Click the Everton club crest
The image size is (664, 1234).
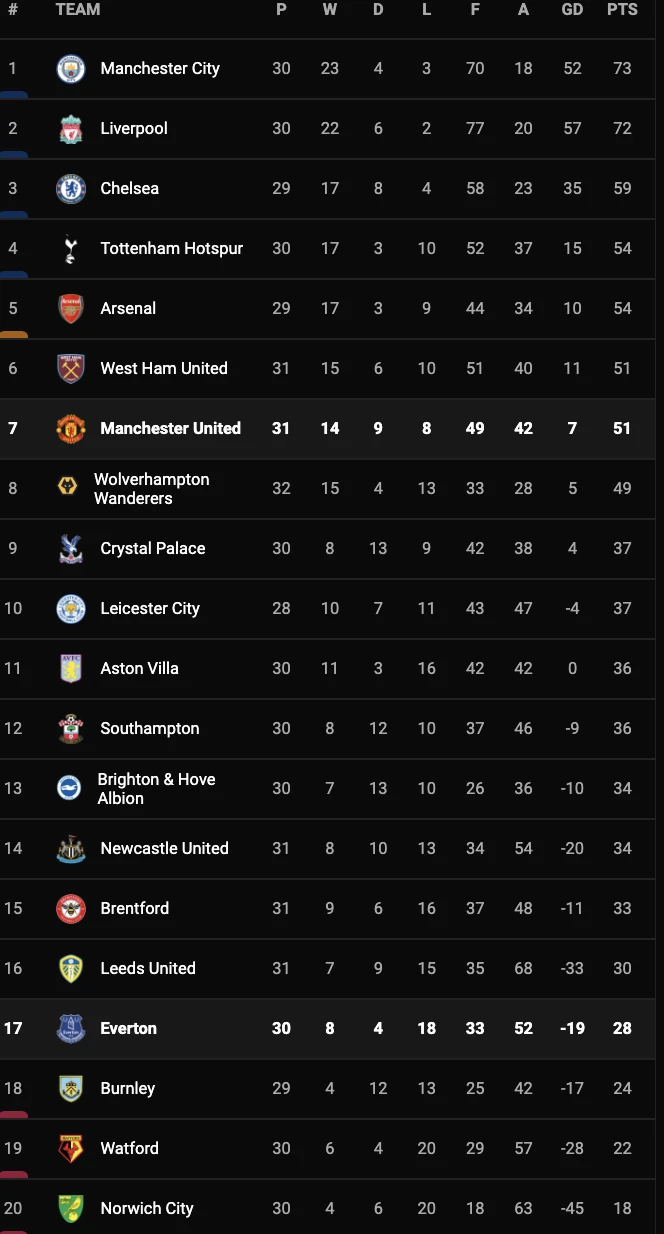pyautogui.click(x=71, y=1029)
